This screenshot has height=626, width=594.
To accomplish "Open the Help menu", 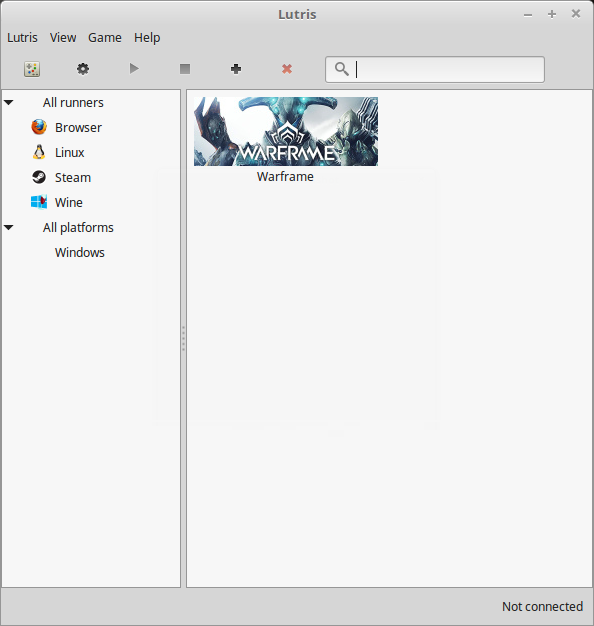I will tap(147, 38).
